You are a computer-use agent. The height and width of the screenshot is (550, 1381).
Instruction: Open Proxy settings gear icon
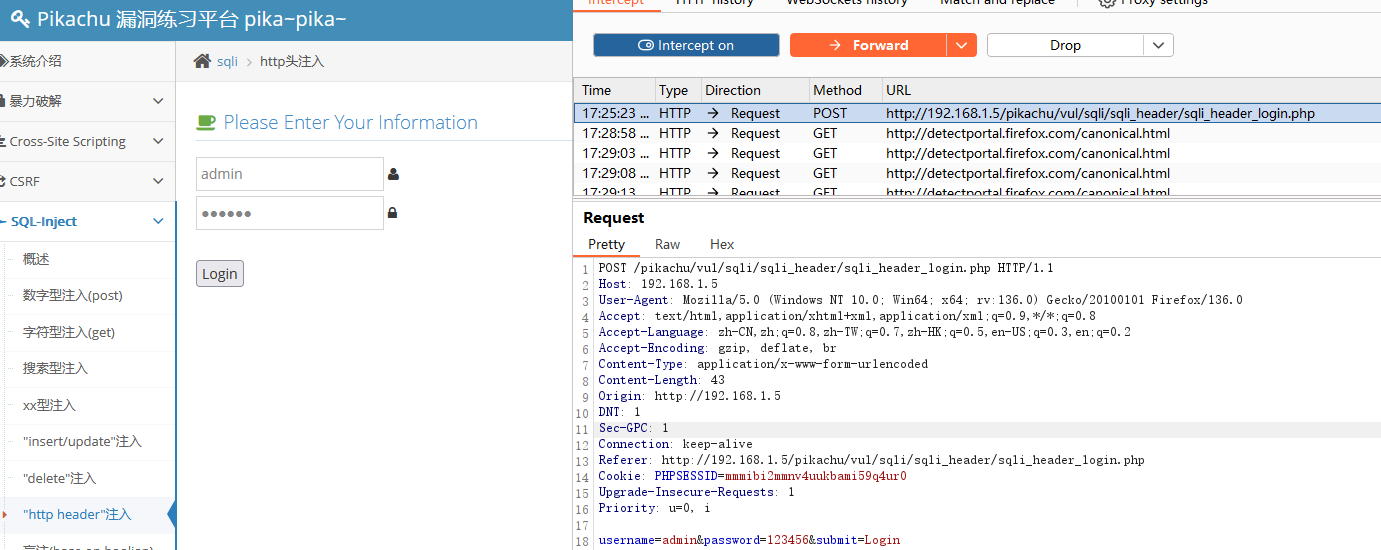tap(1107, 2)
